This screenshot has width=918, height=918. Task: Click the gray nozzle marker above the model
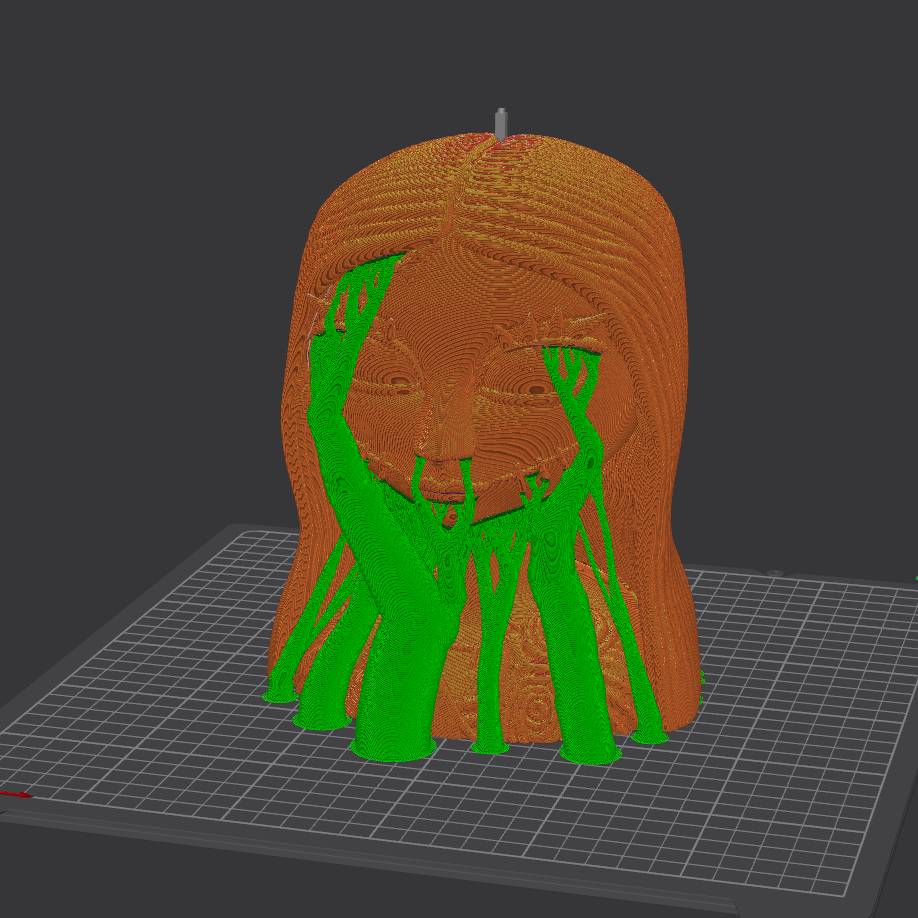500,124
